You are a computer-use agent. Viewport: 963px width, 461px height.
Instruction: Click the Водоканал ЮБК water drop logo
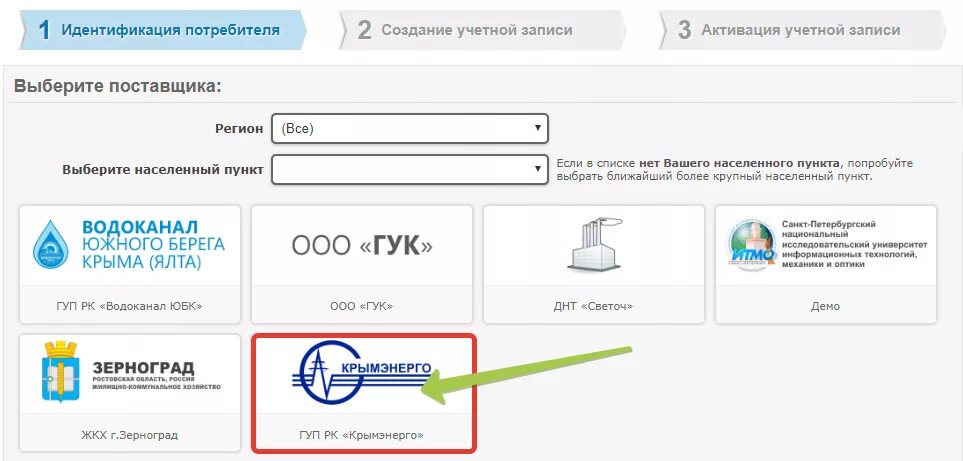51,245
